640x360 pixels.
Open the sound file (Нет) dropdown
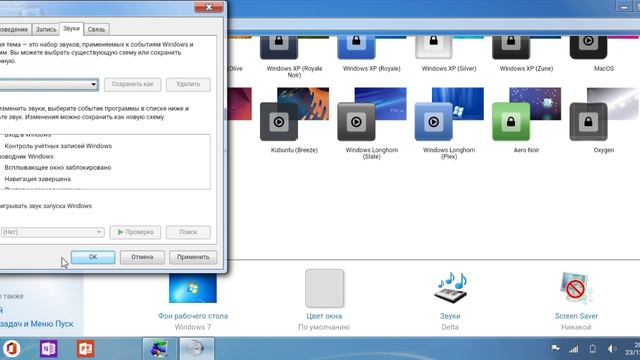point(52,232)
